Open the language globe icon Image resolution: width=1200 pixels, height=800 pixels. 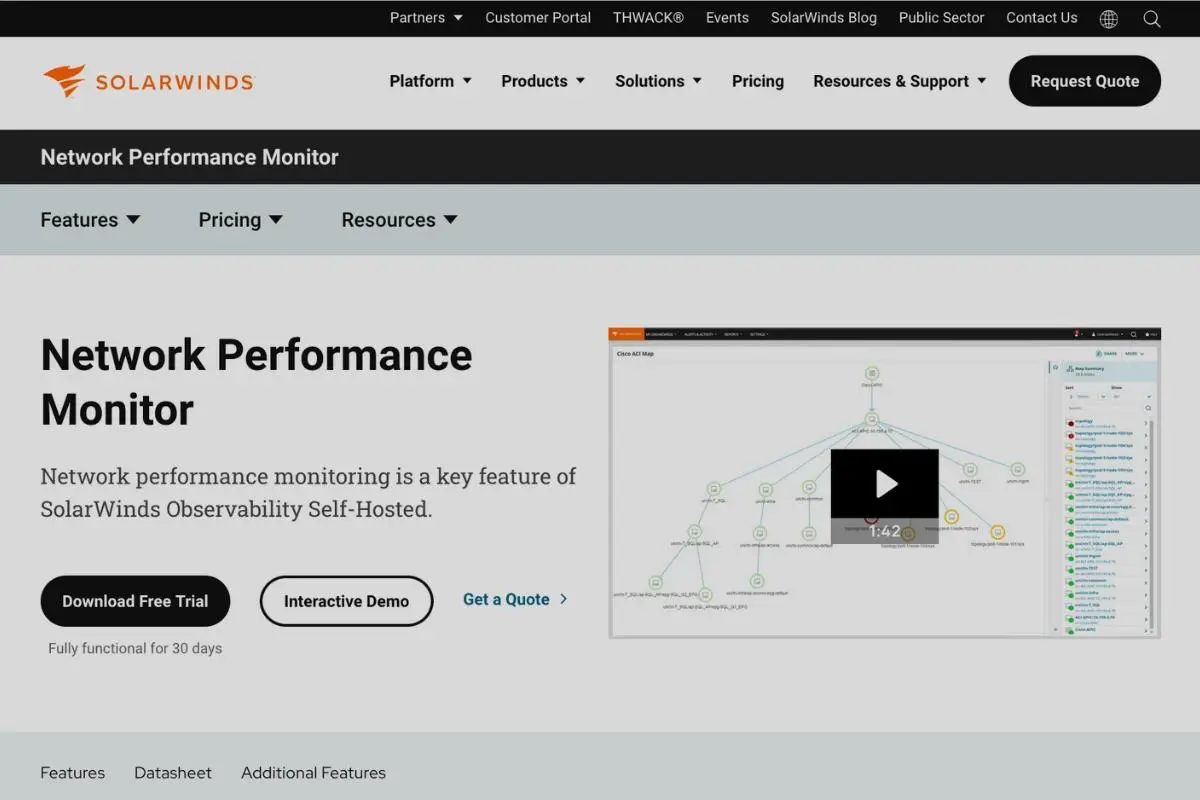tap(1108, 18)
